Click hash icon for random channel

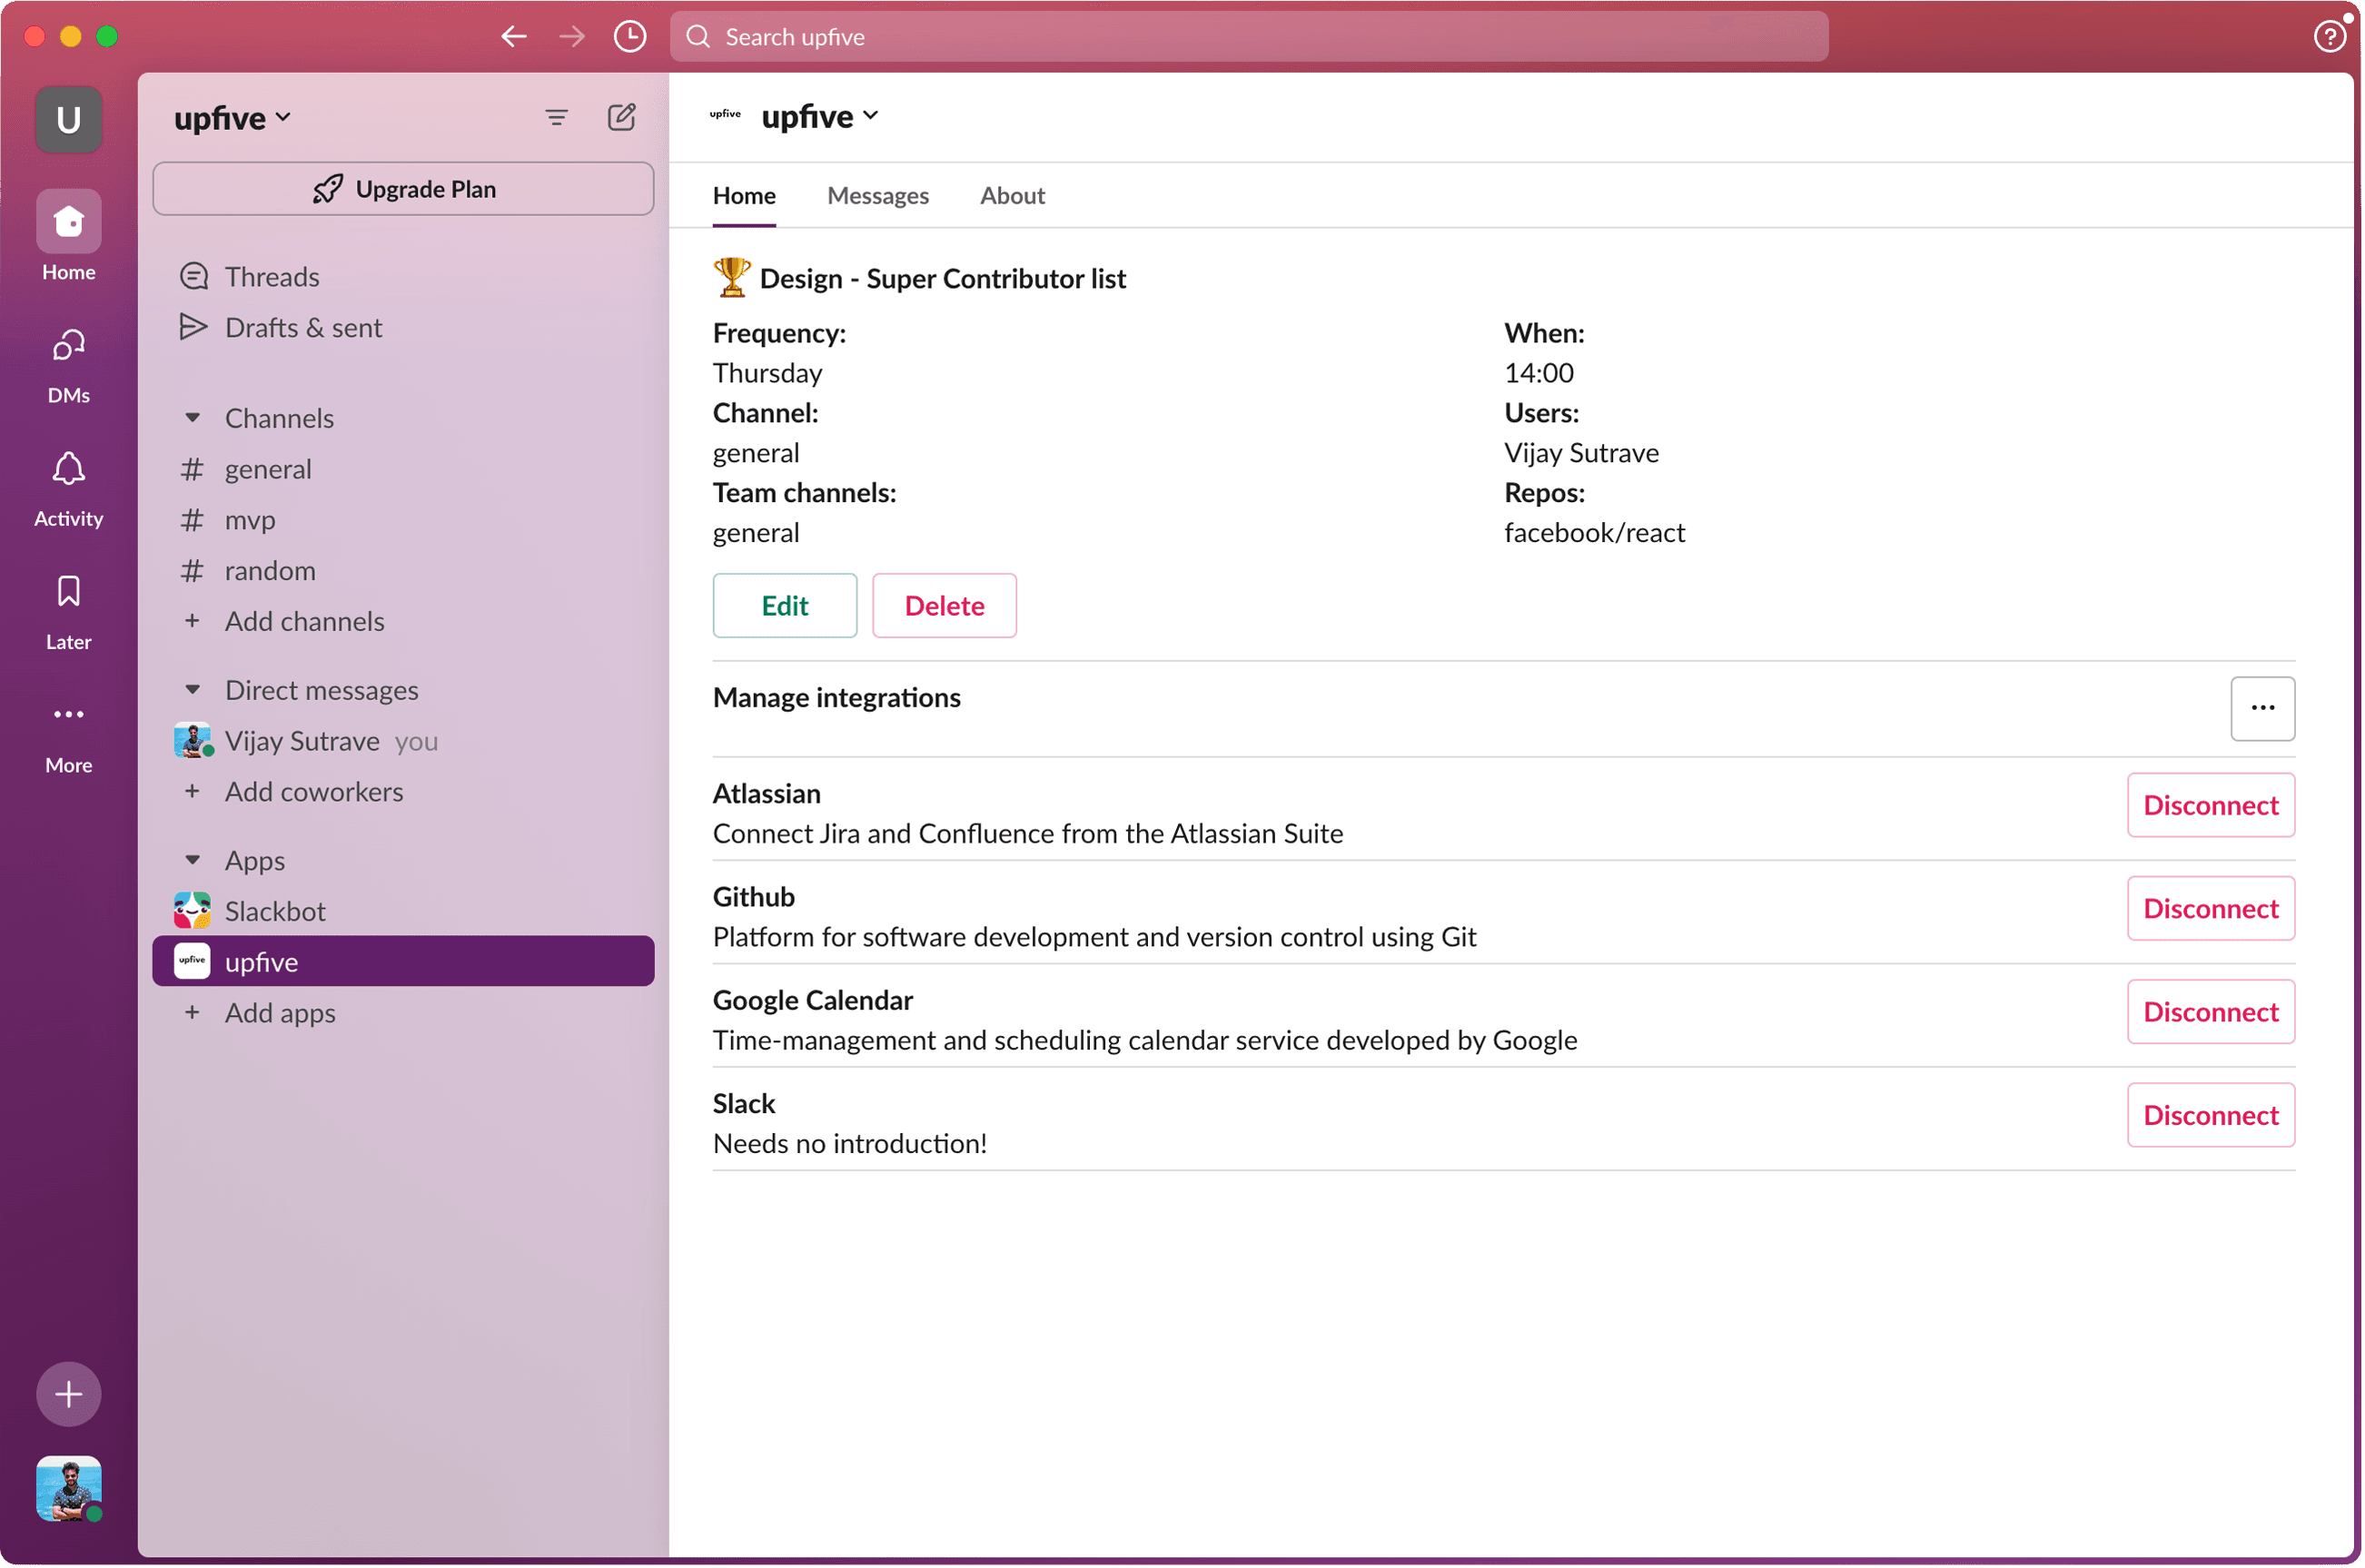pos(192,571)
